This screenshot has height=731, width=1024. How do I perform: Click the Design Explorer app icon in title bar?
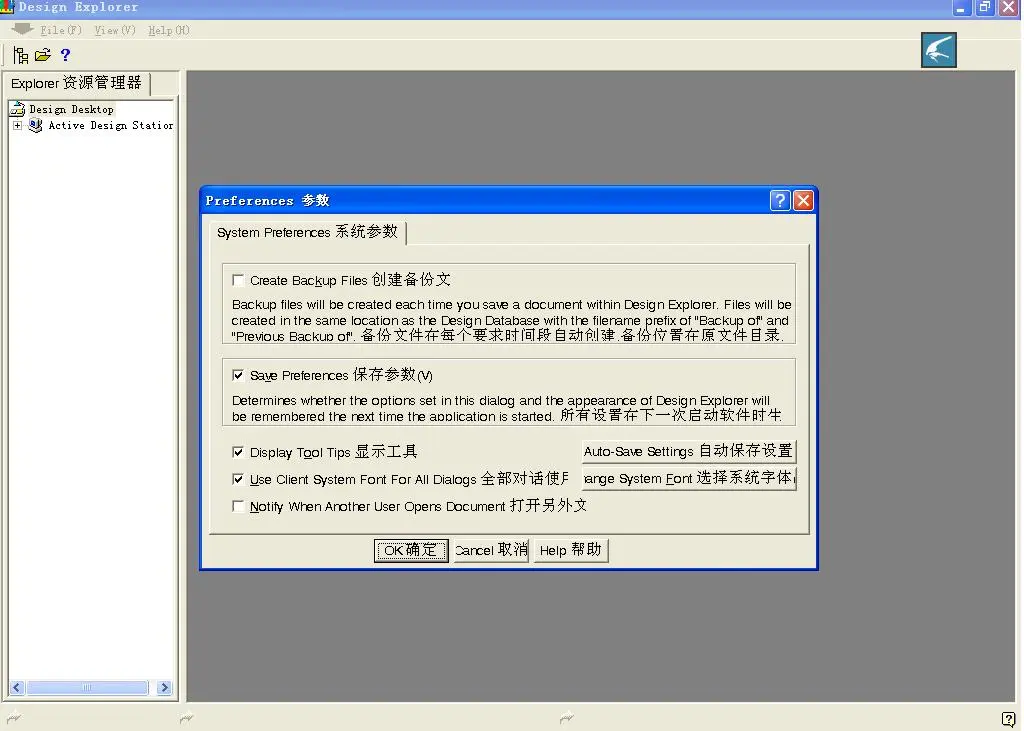tap(7, 7)
